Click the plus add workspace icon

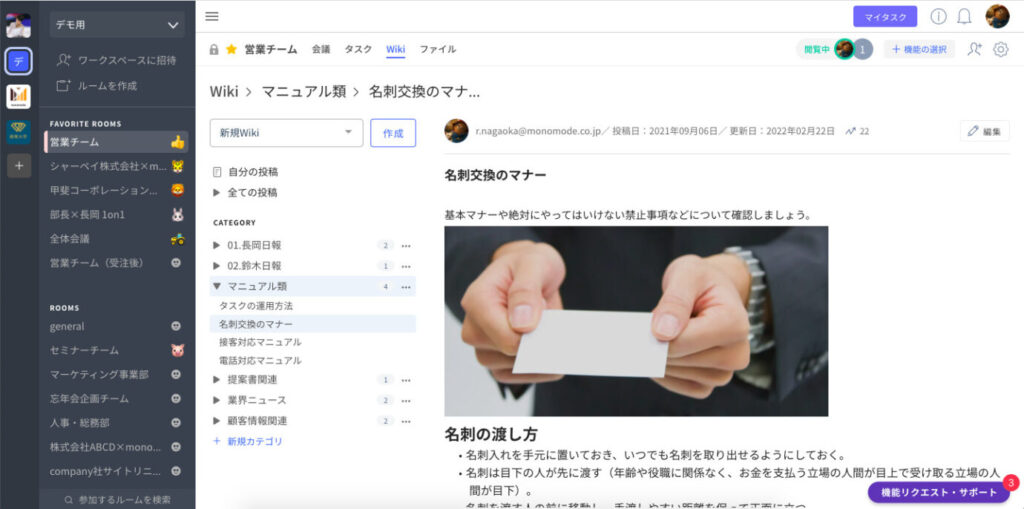coord(19,166)
